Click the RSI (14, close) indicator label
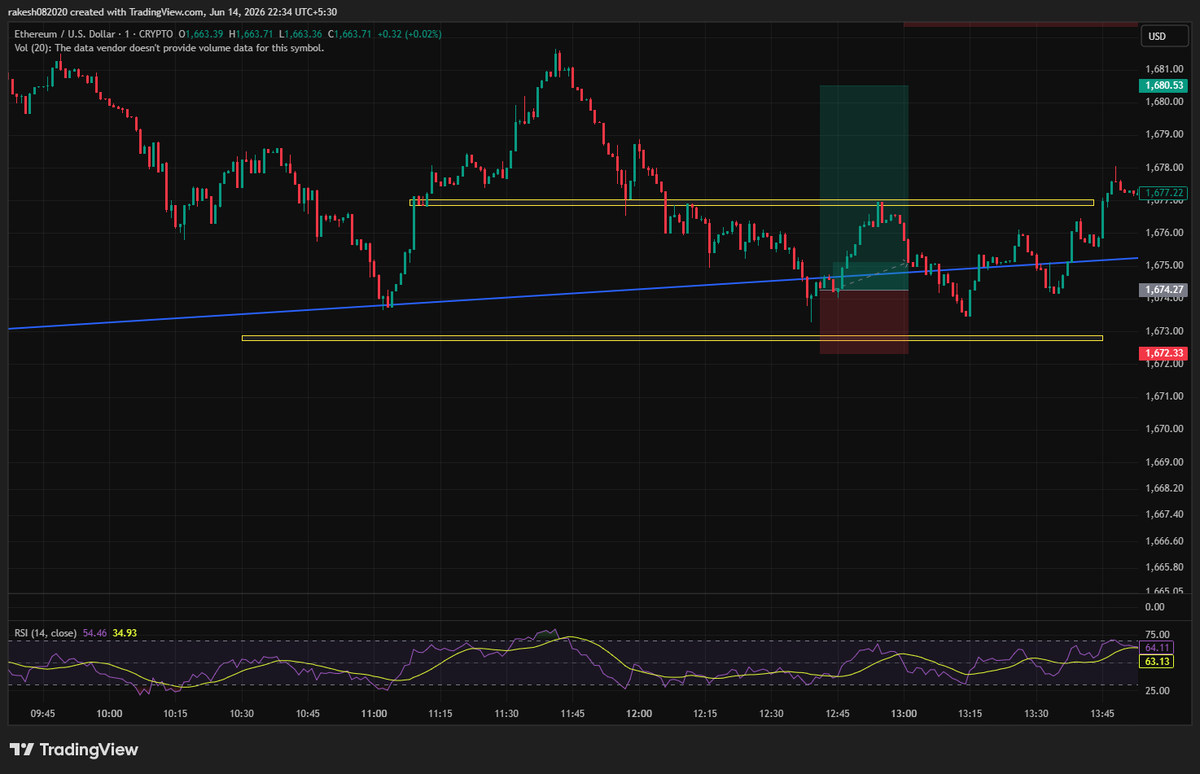 coord(46,634)
